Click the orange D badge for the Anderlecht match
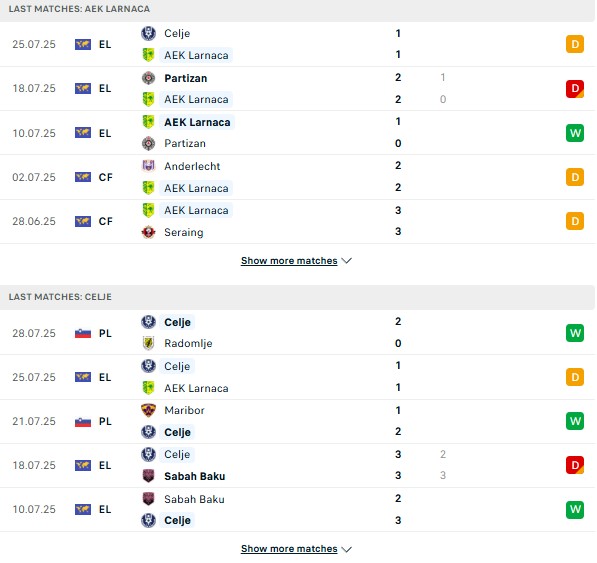Screen dimensions: 597x563 pos(575,177)
